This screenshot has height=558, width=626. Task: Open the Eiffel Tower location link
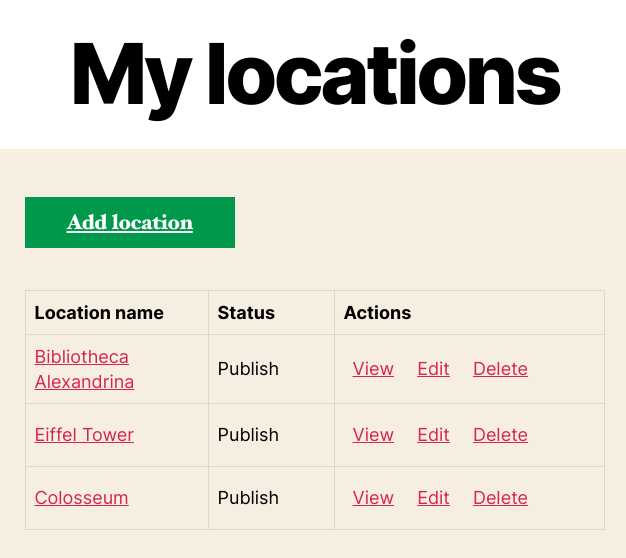tap(84, 435)
